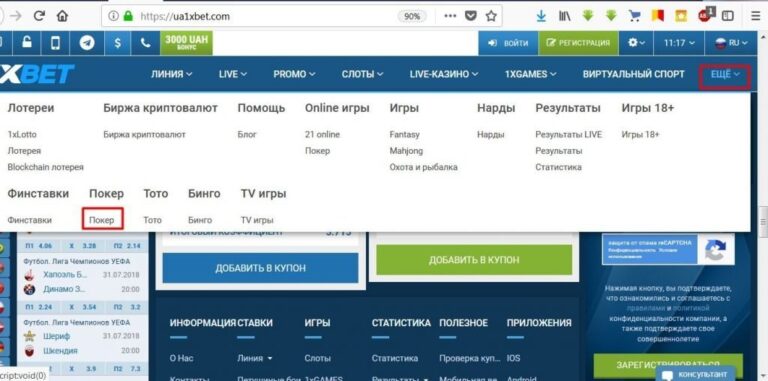The image size is (768, 381).
Task: Open the Консультант chat button
Action: pos(696,374)
